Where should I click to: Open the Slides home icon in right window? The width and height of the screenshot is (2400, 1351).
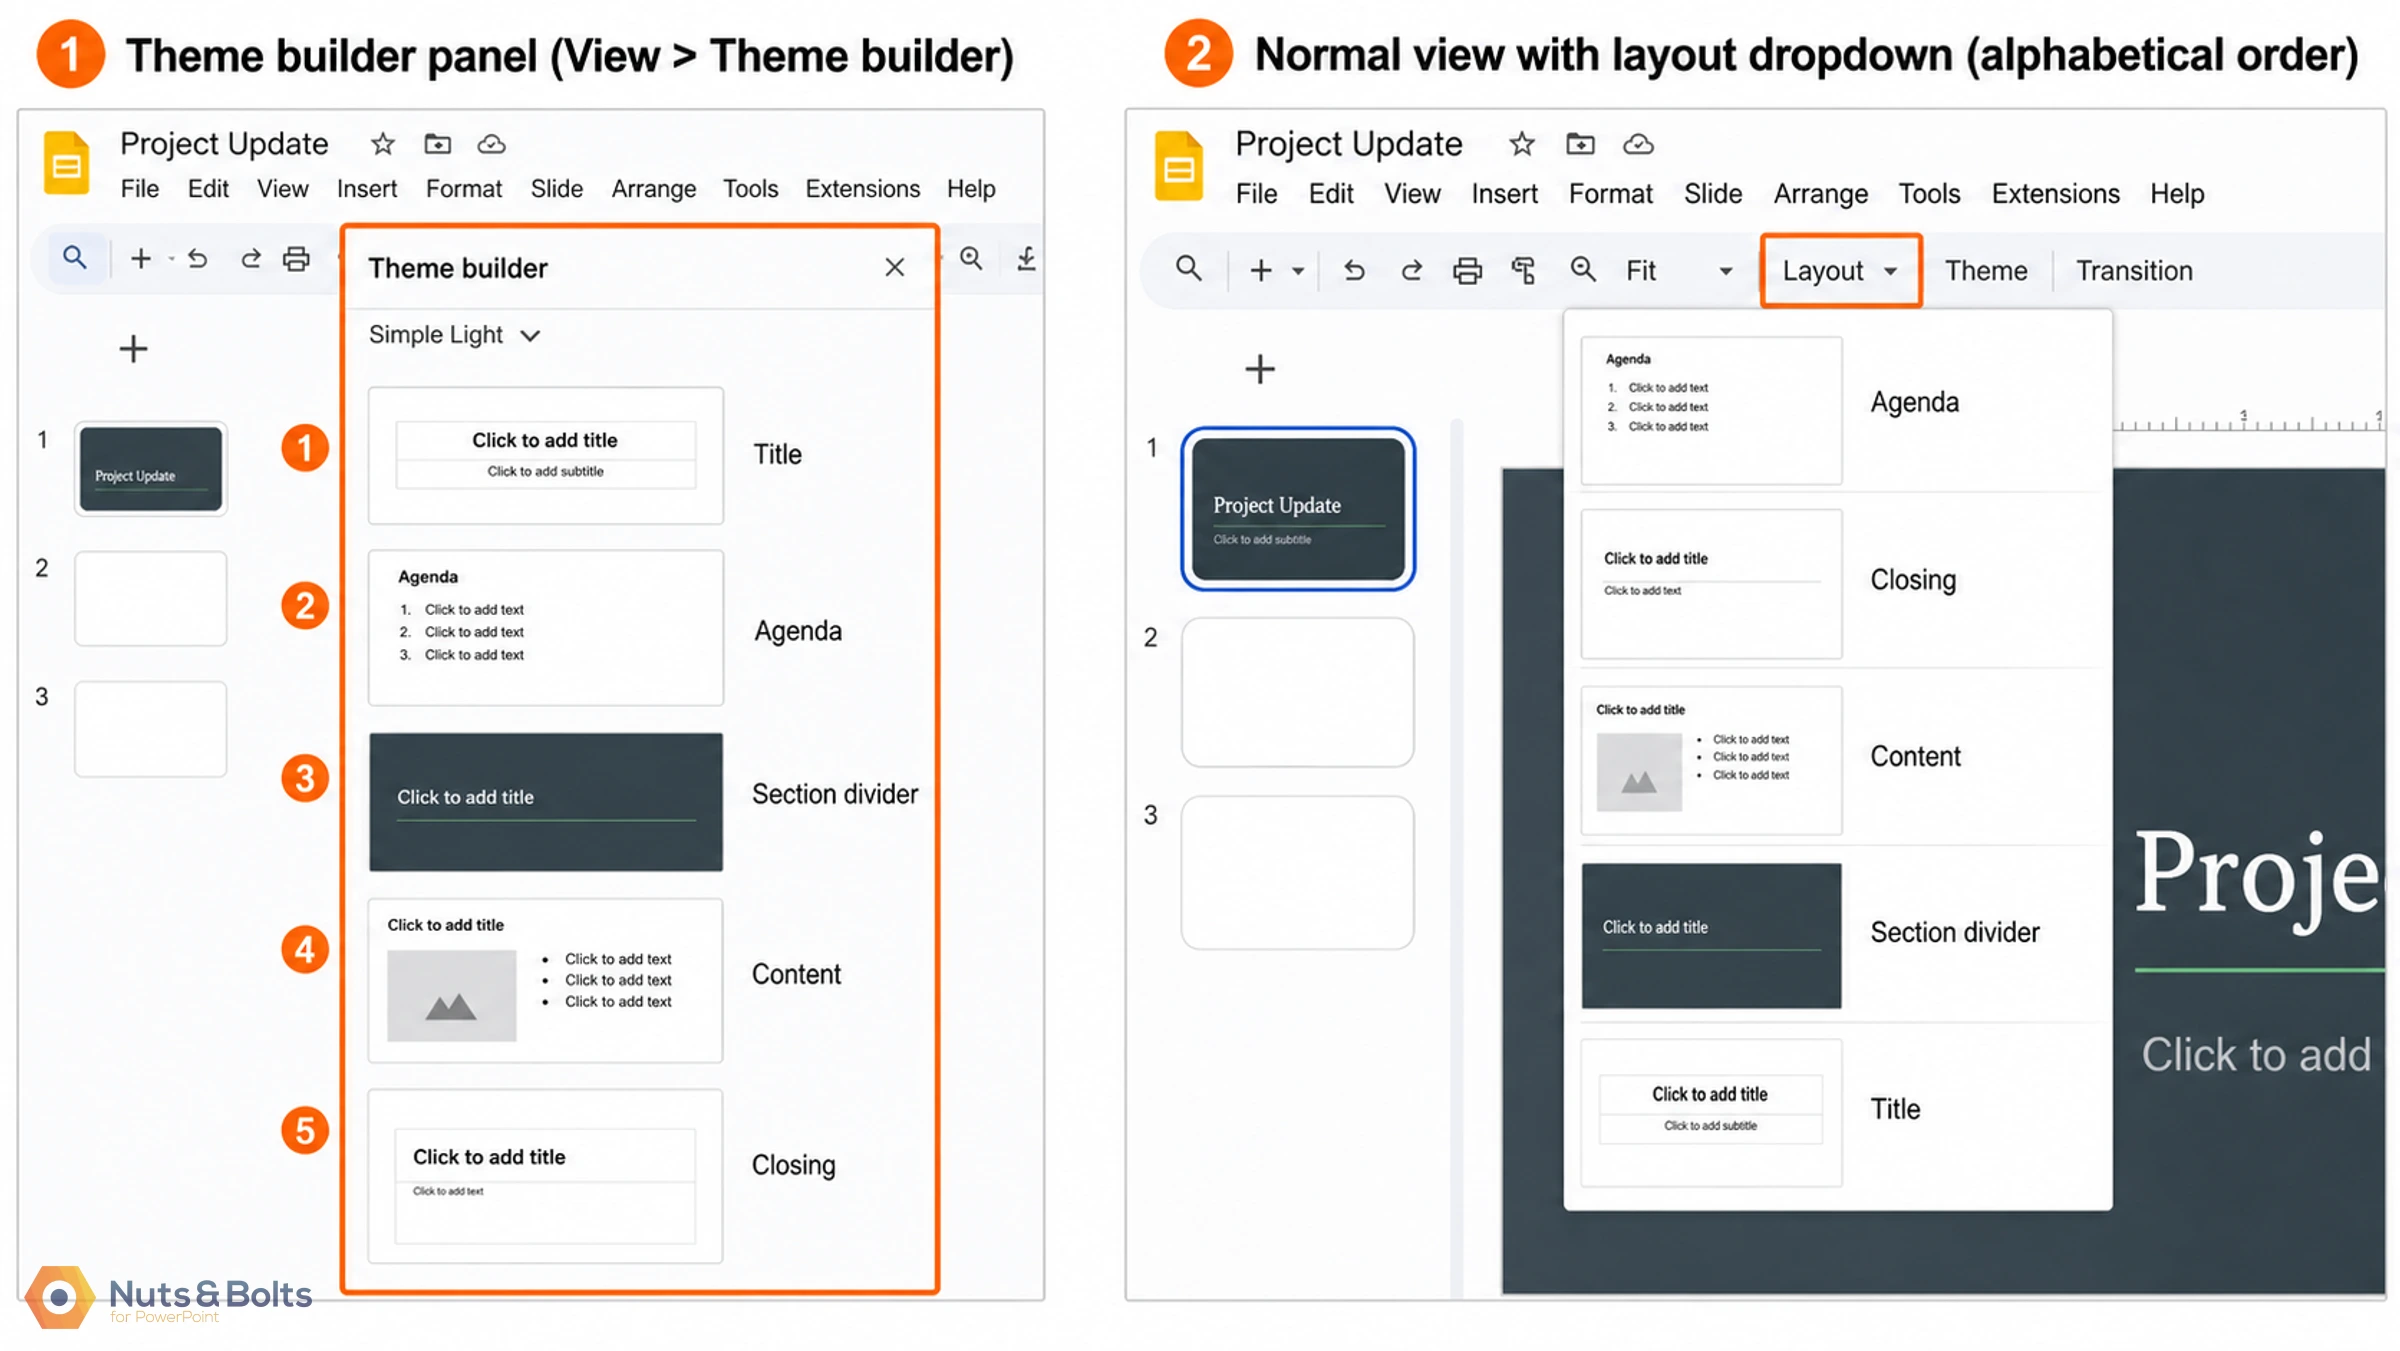point(1179,165)
